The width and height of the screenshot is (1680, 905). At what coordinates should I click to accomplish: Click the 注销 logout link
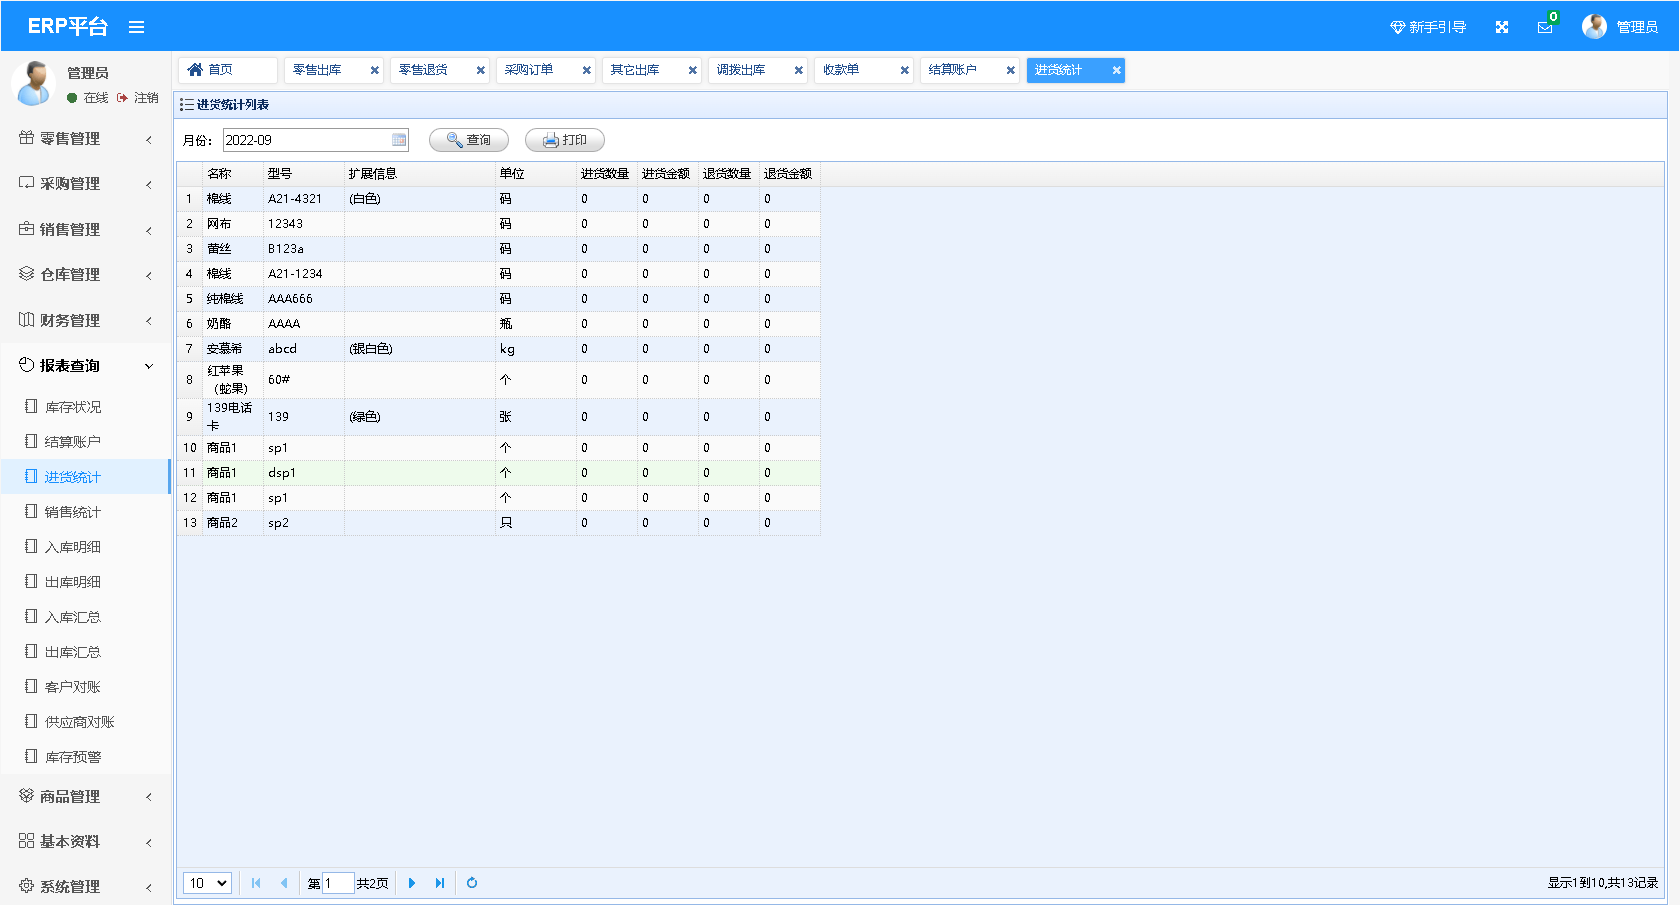click(146, 98)
